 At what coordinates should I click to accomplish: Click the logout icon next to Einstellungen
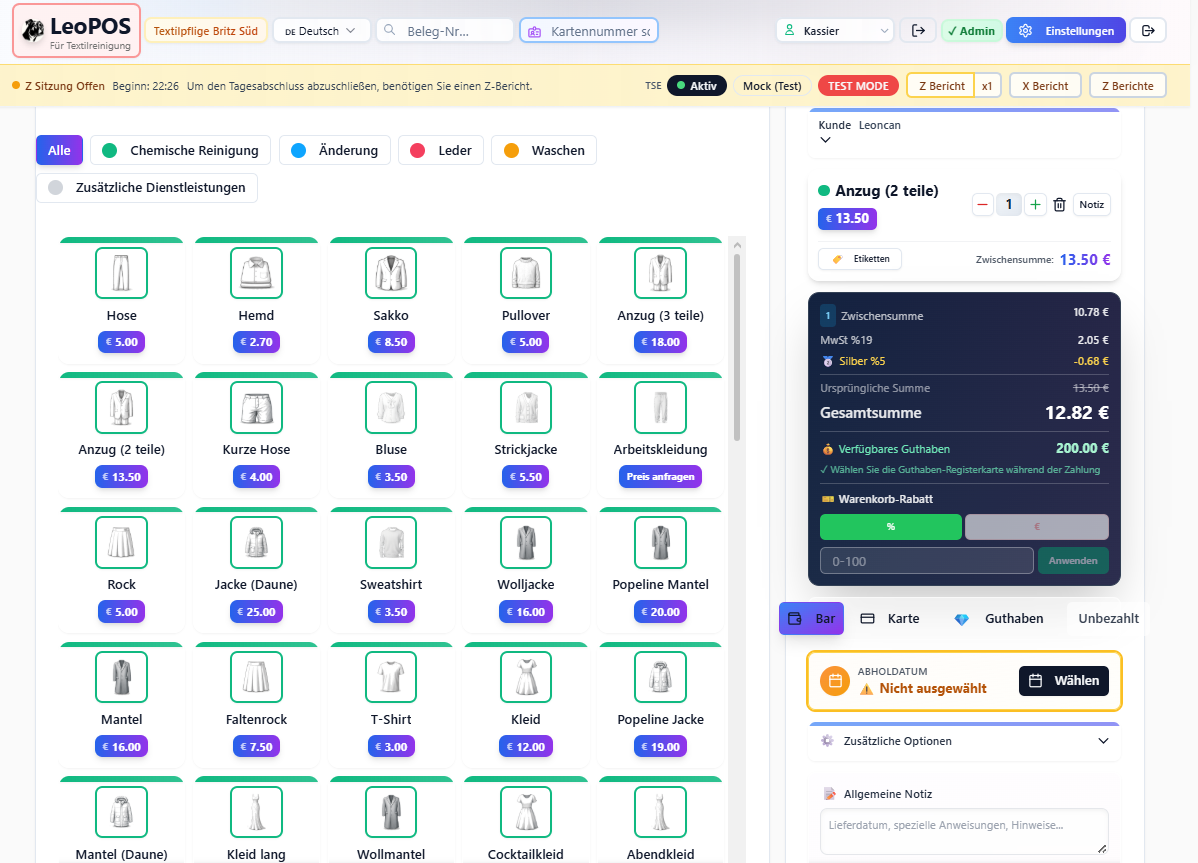click(1148, 31)
